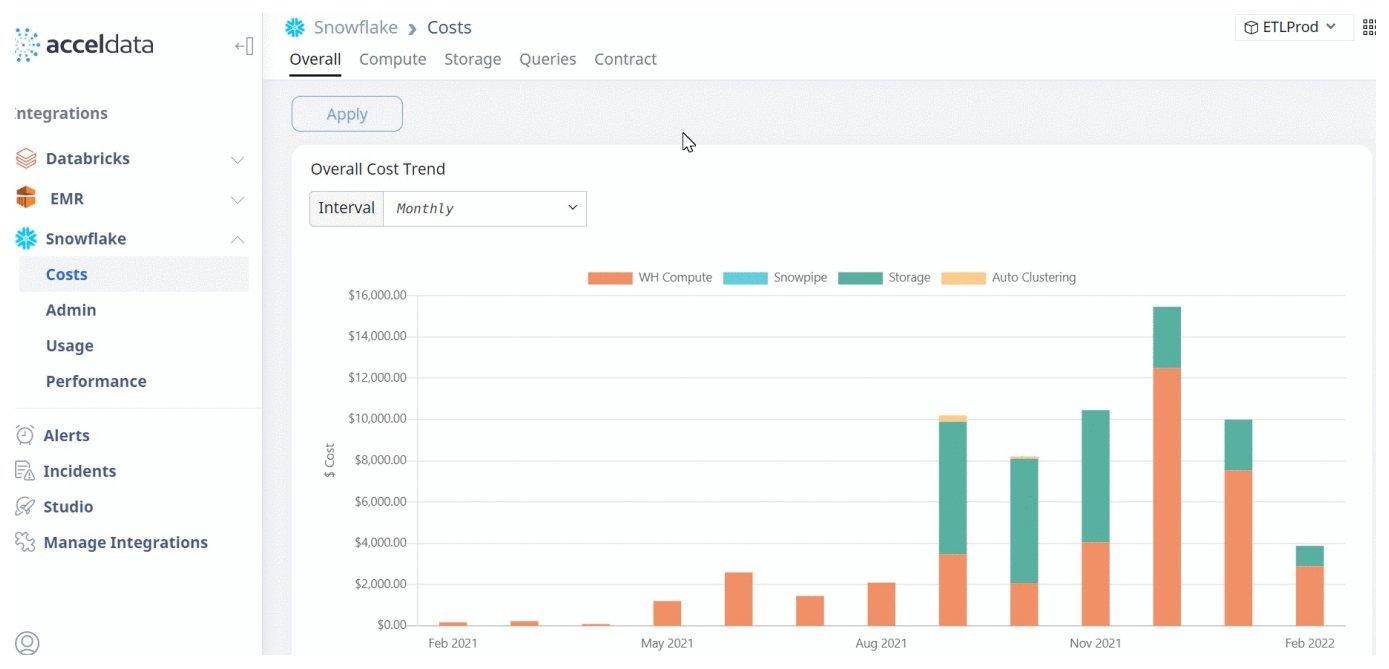The height and width of the screenshot is (669, 1389).
Task: Open the Studio page
Action: 69,507
